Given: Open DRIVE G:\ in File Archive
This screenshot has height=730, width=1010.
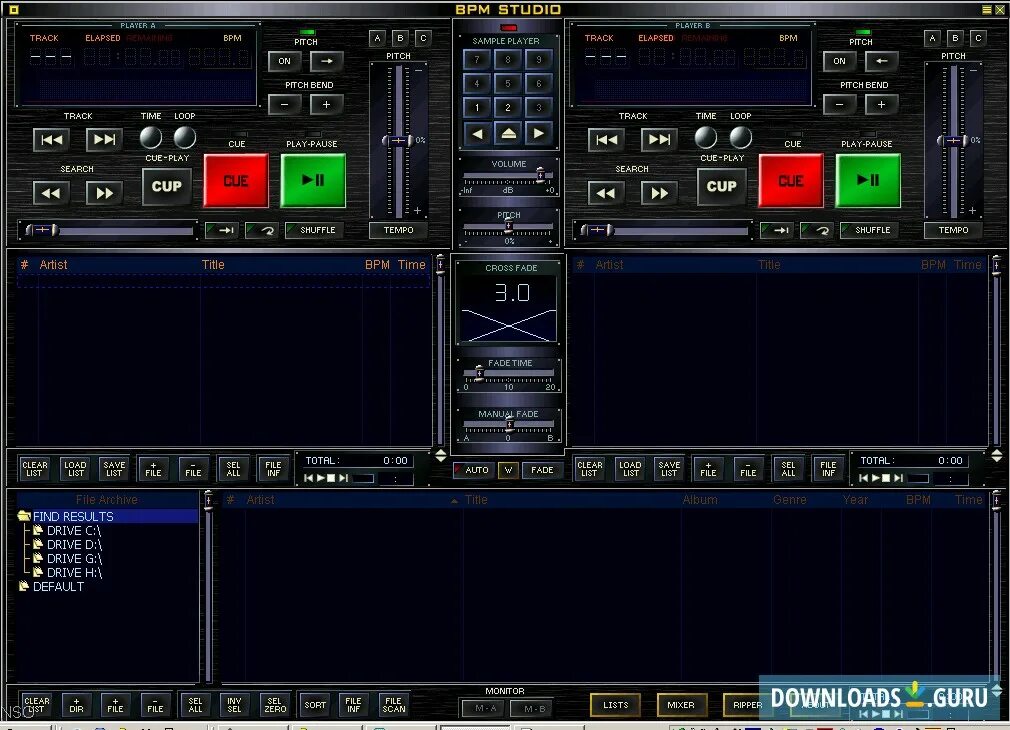Looking at the screenshot, I should coord(73,559).
